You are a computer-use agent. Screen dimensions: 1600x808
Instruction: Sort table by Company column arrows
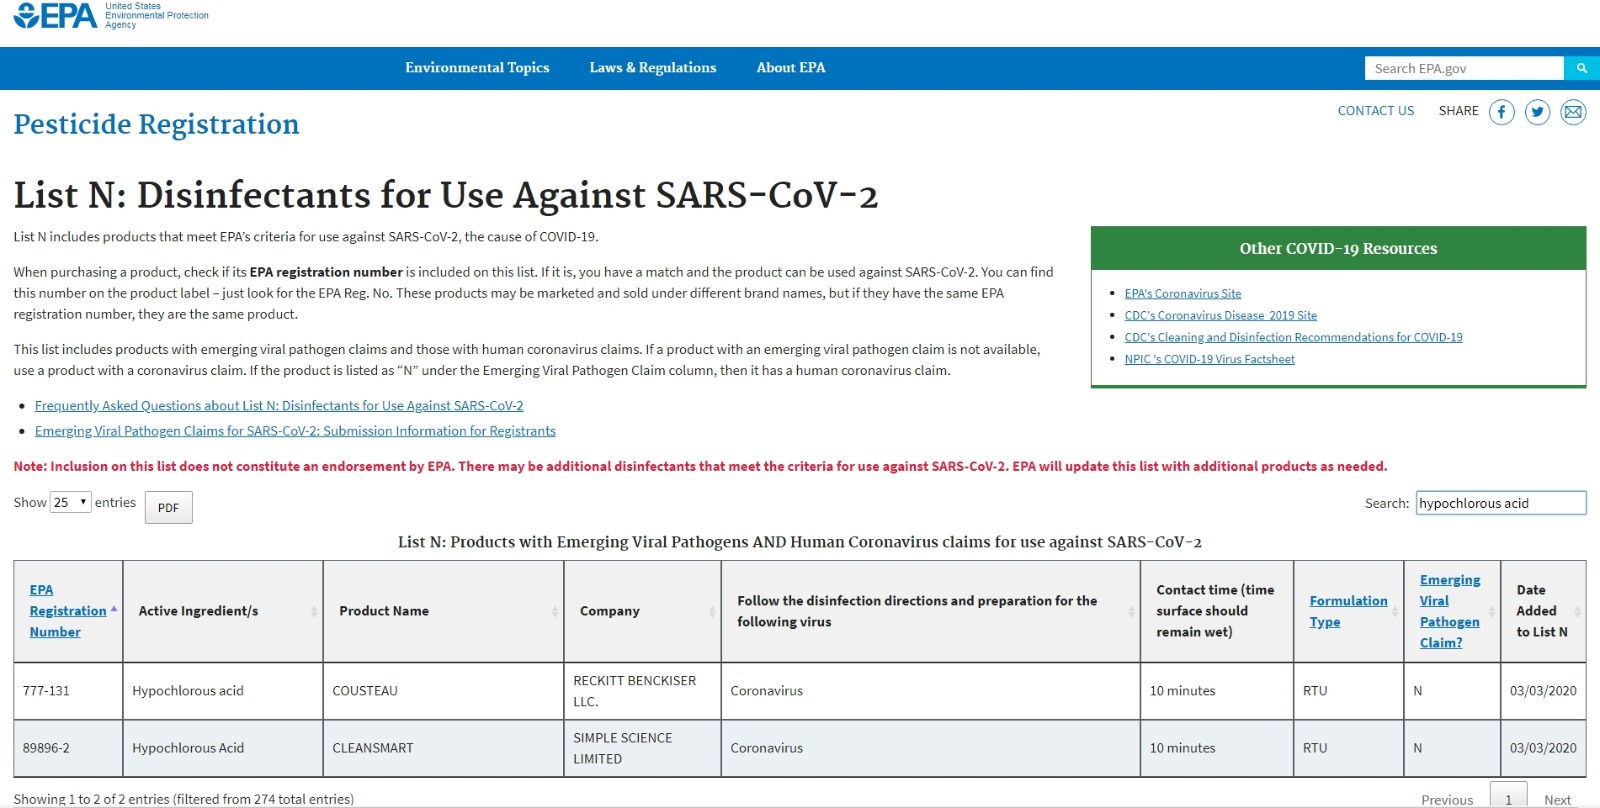pyautogui.click(x=712, y=611)
